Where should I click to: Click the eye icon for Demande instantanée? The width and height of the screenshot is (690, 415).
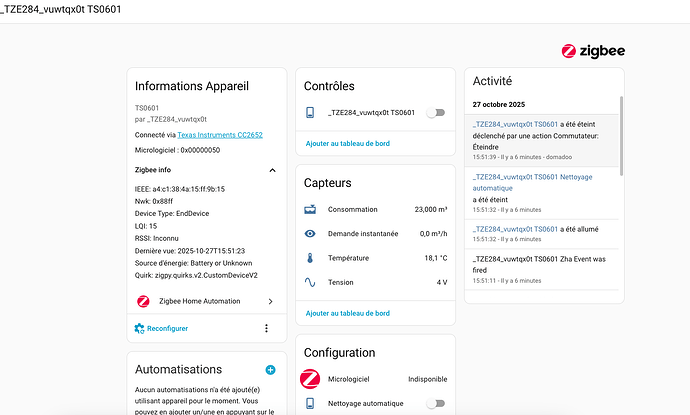(310, 233)
